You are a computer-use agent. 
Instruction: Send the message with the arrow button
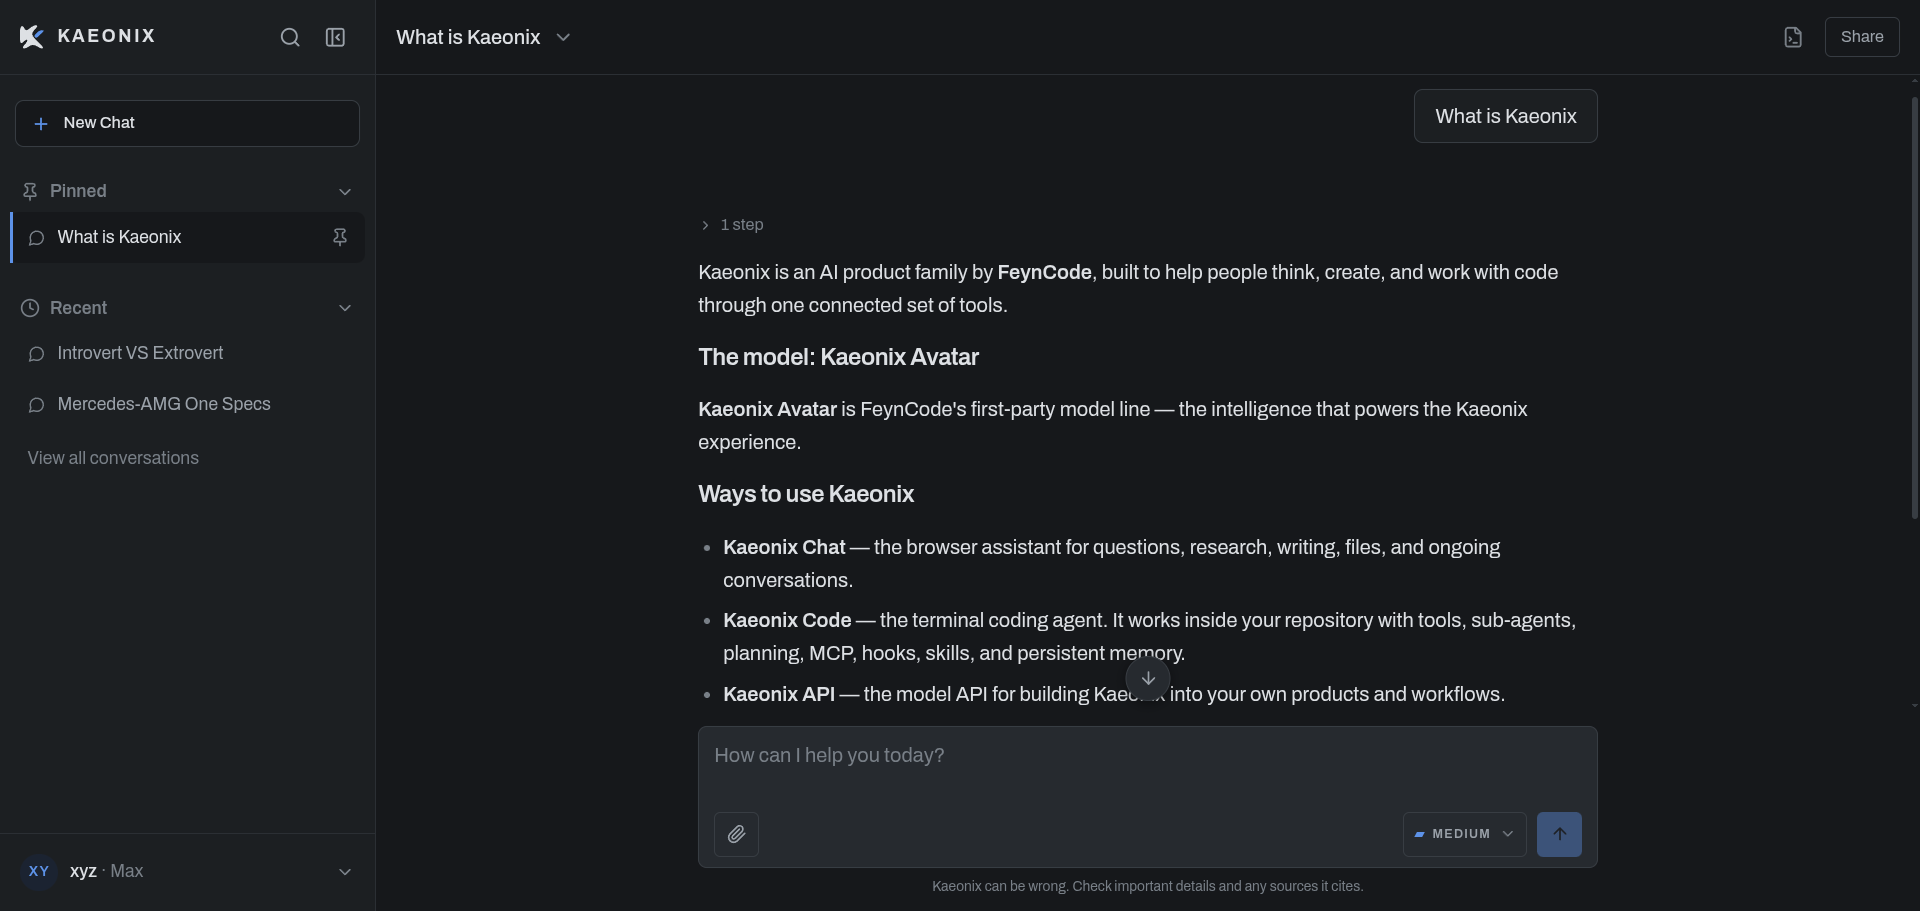click(1559, 834)
